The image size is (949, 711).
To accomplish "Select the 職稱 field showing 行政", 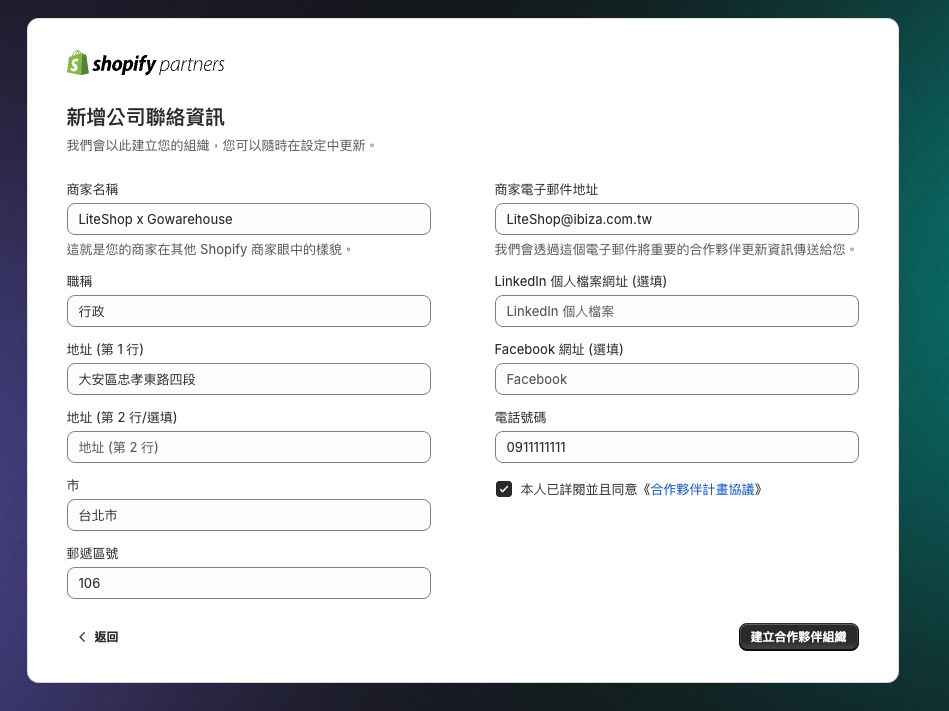I will (x=248, y=311).
